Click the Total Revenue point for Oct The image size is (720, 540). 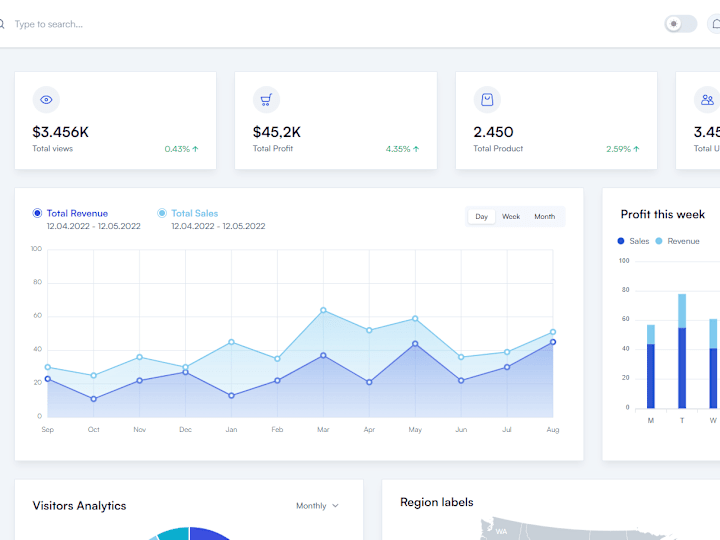coord(94,399)
